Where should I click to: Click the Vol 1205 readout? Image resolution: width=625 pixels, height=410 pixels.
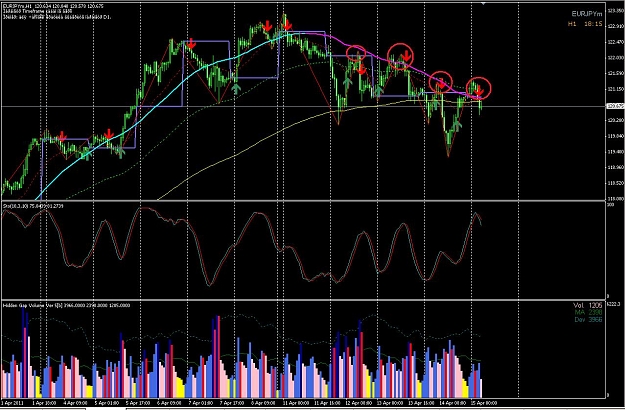tap(588, 306)
